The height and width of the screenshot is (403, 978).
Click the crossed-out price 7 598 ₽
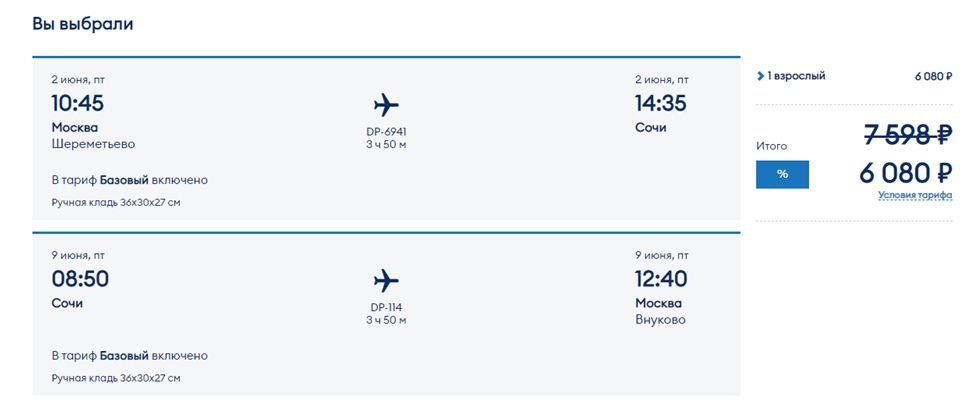point(907,135)
